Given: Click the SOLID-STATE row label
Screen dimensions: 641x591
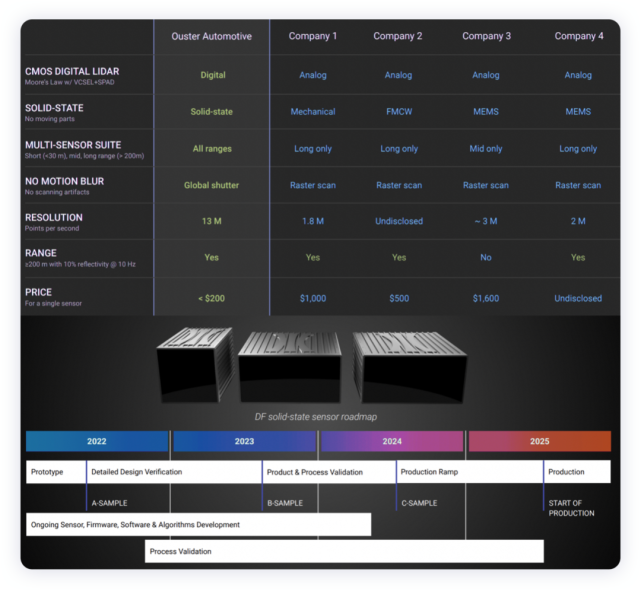Looking at the screenshot, I should [54, 108].
